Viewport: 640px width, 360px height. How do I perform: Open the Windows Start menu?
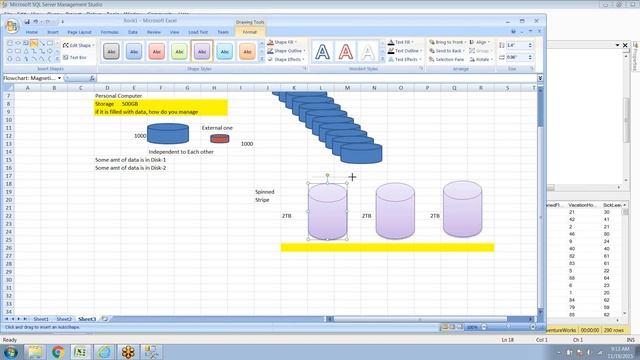[x=11, y=351]
